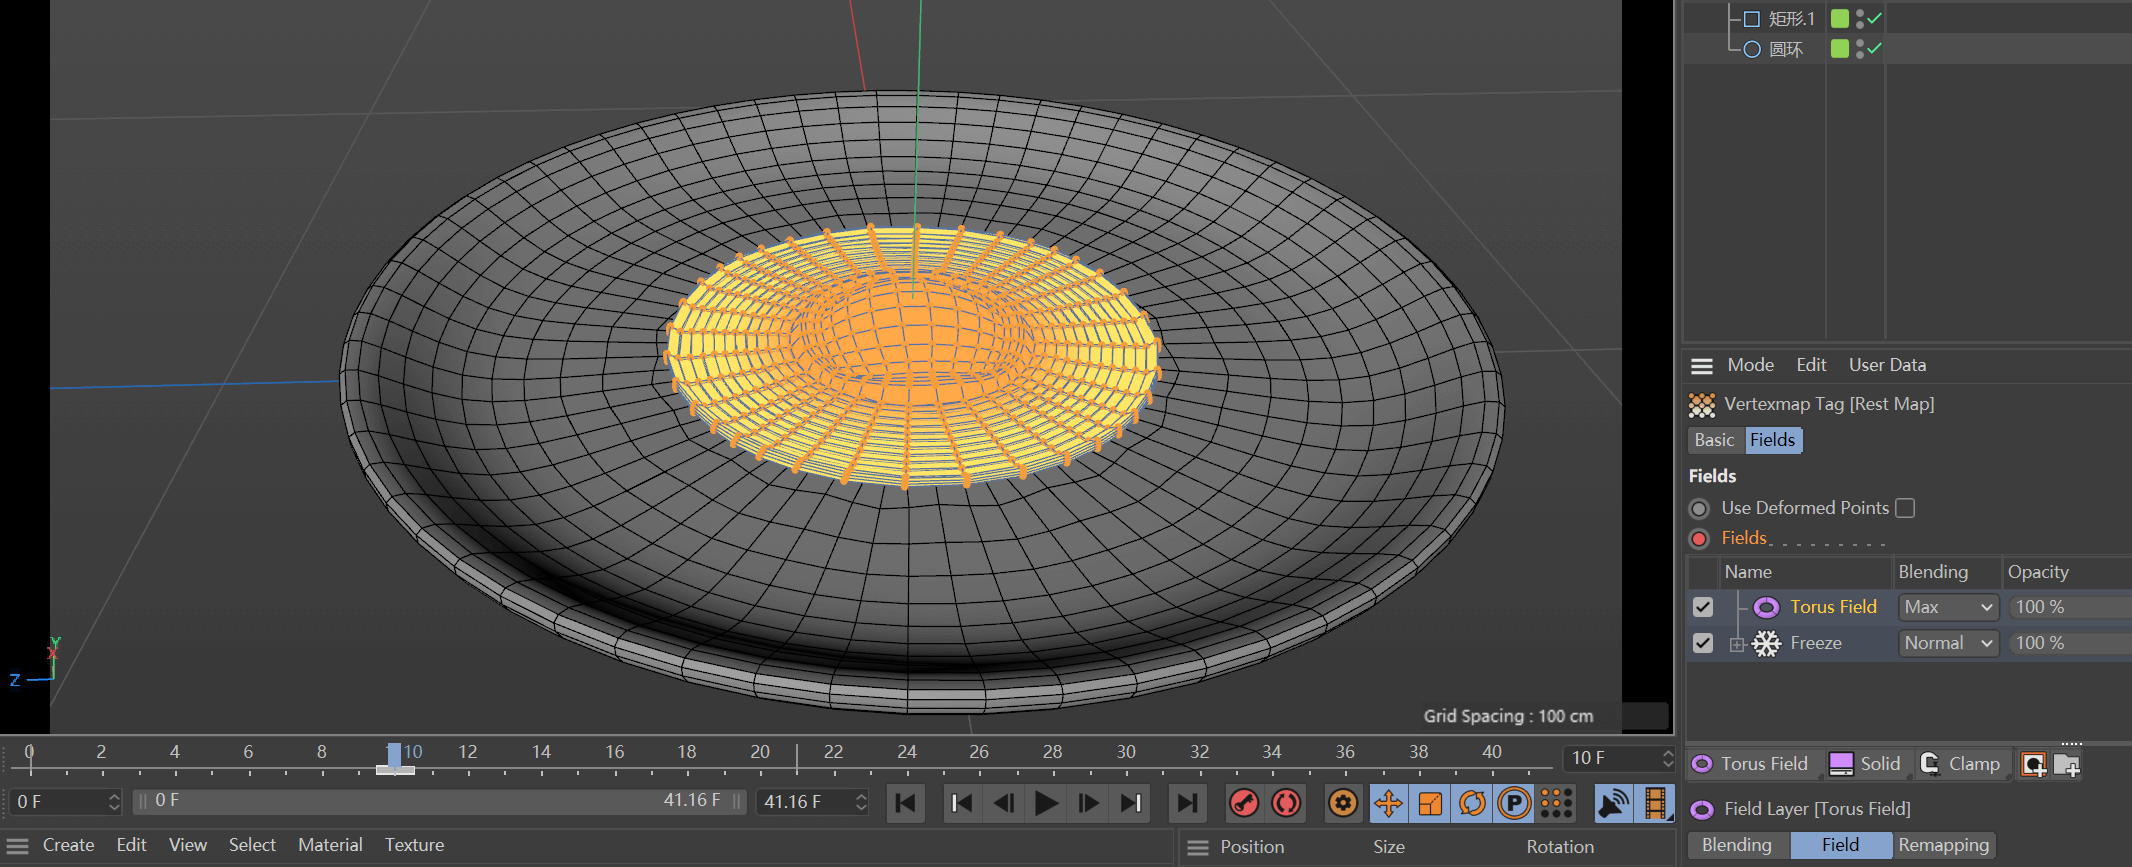Toggle Rotation keyframe recording icon
Image resolution: width=2132 pixels, height=867 pixels.
(x=1472, y=803)
